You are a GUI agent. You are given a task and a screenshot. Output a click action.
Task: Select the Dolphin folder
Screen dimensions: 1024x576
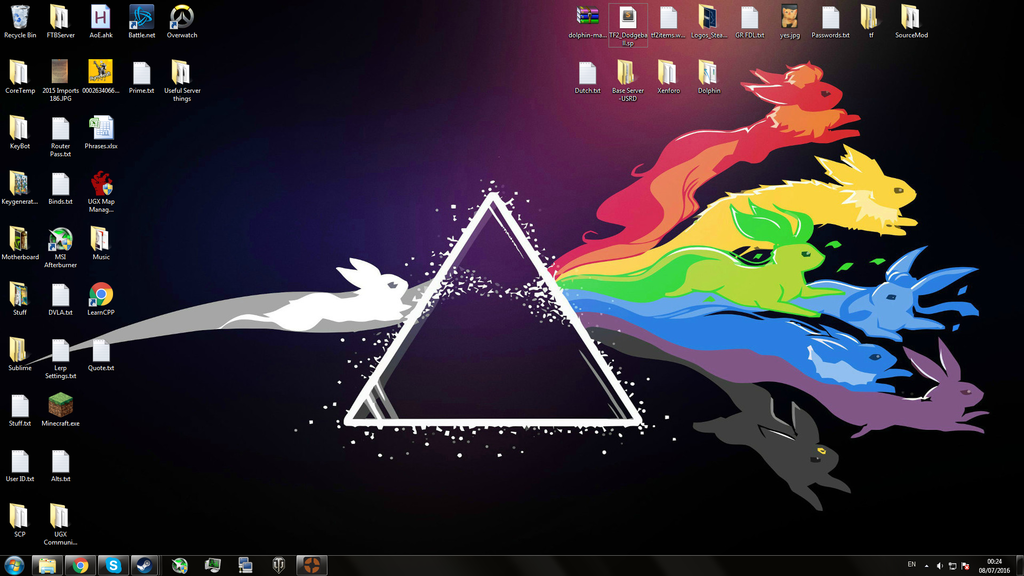click(x=709, y=77)
